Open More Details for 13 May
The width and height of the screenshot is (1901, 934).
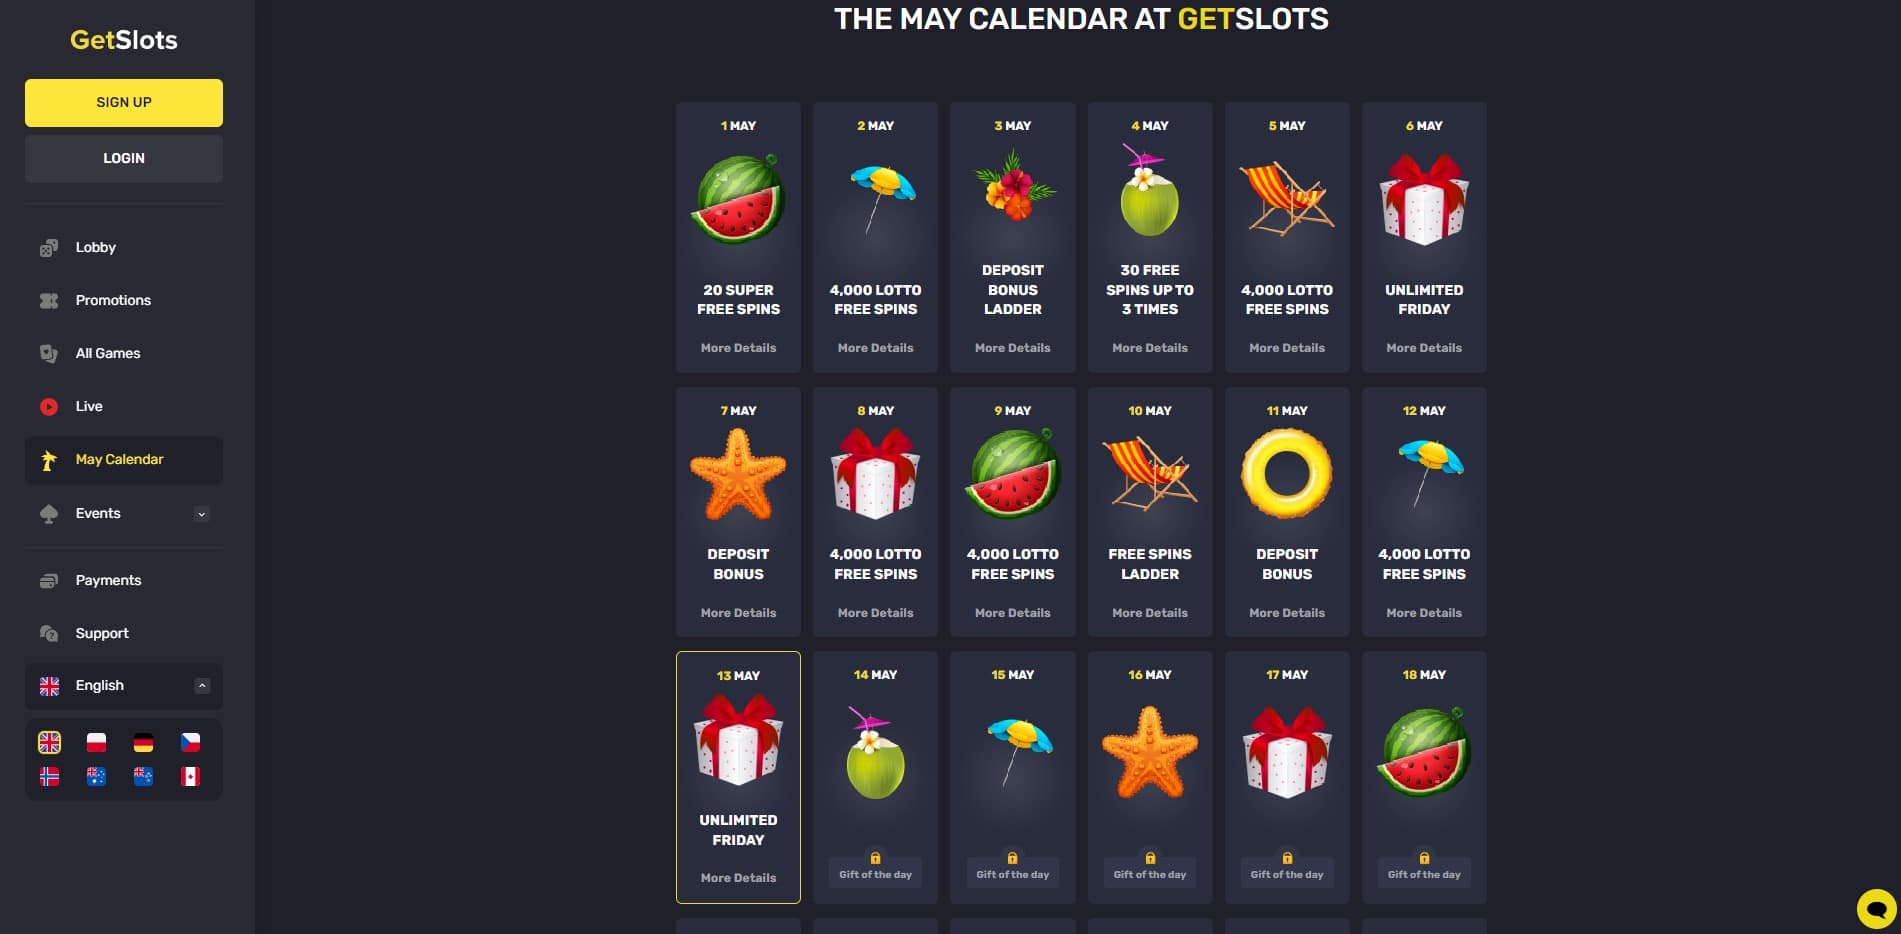click(738, 878)
